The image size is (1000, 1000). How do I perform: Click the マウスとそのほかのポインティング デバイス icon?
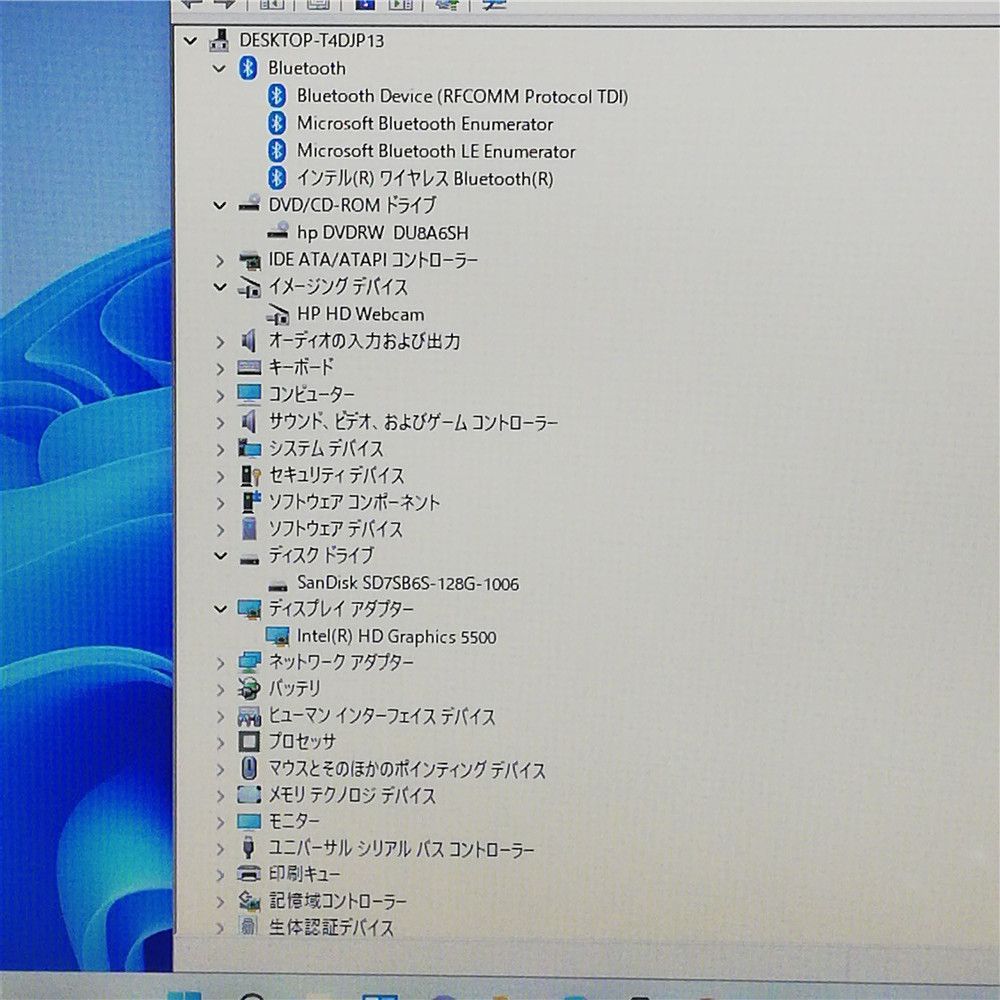pyautogui.click(x=249, y=768)
